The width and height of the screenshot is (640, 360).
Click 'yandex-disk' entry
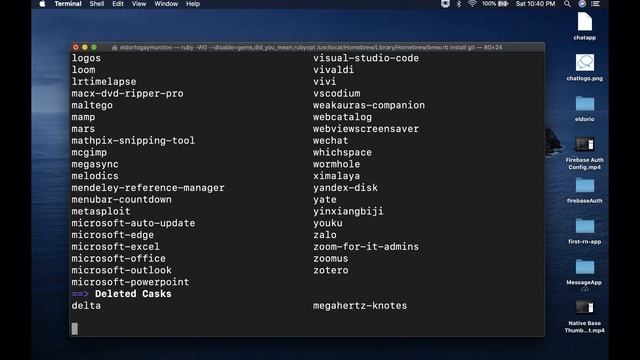pyautogui.click(x=345, y=188)
